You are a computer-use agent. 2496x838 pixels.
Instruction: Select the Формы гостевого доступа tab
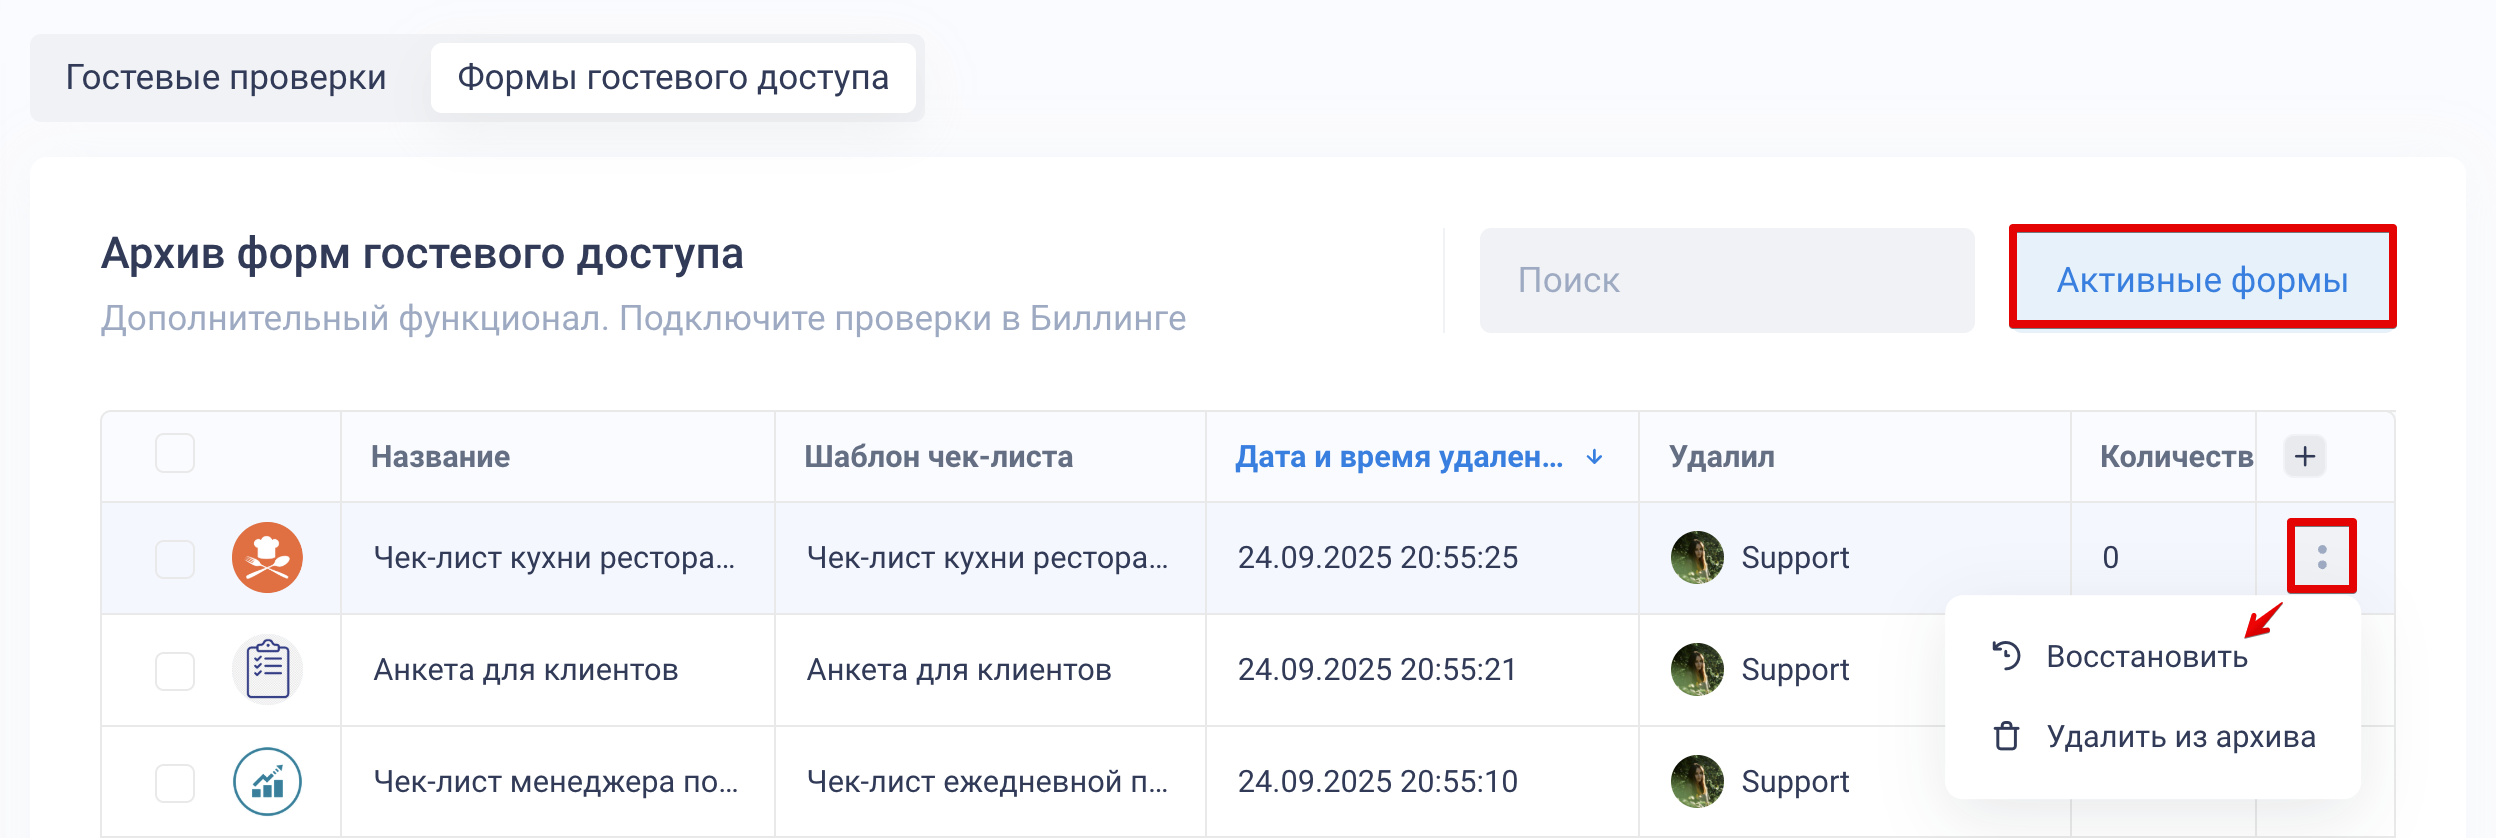[x=673, y=78]
